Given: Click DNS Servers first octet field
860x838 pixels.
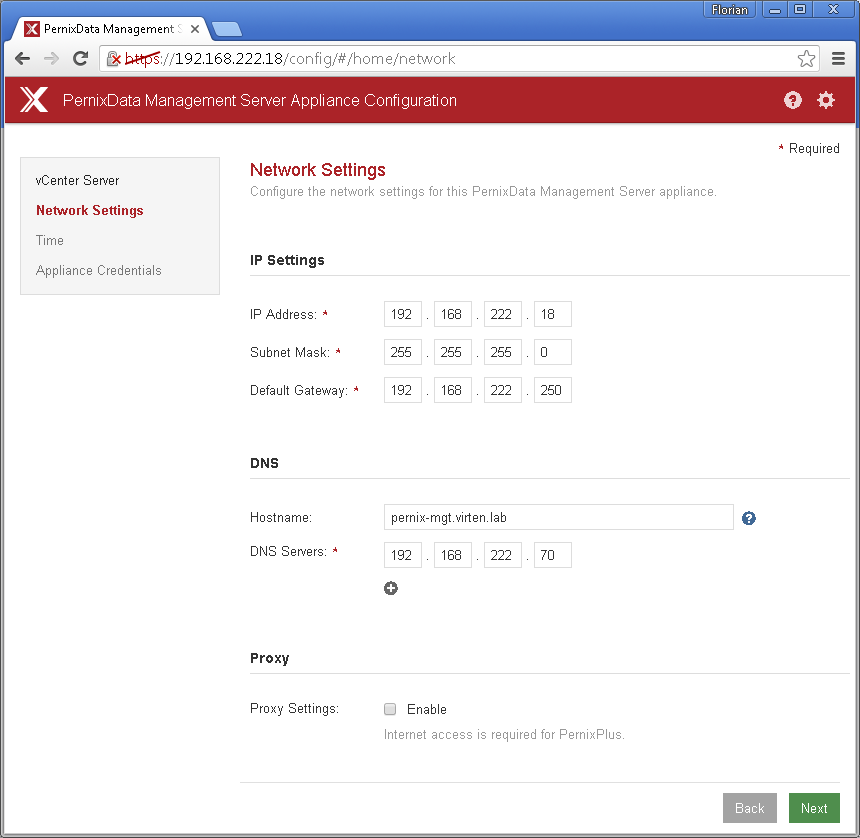Looking at the screenshot, I should pyautogui.click(x=403, y=555).
